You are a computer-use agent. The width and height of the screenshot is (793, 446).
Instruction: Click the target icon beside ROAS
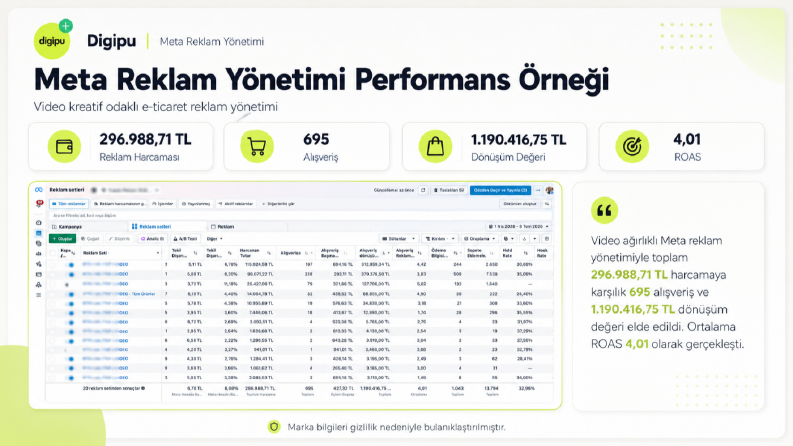632,147
